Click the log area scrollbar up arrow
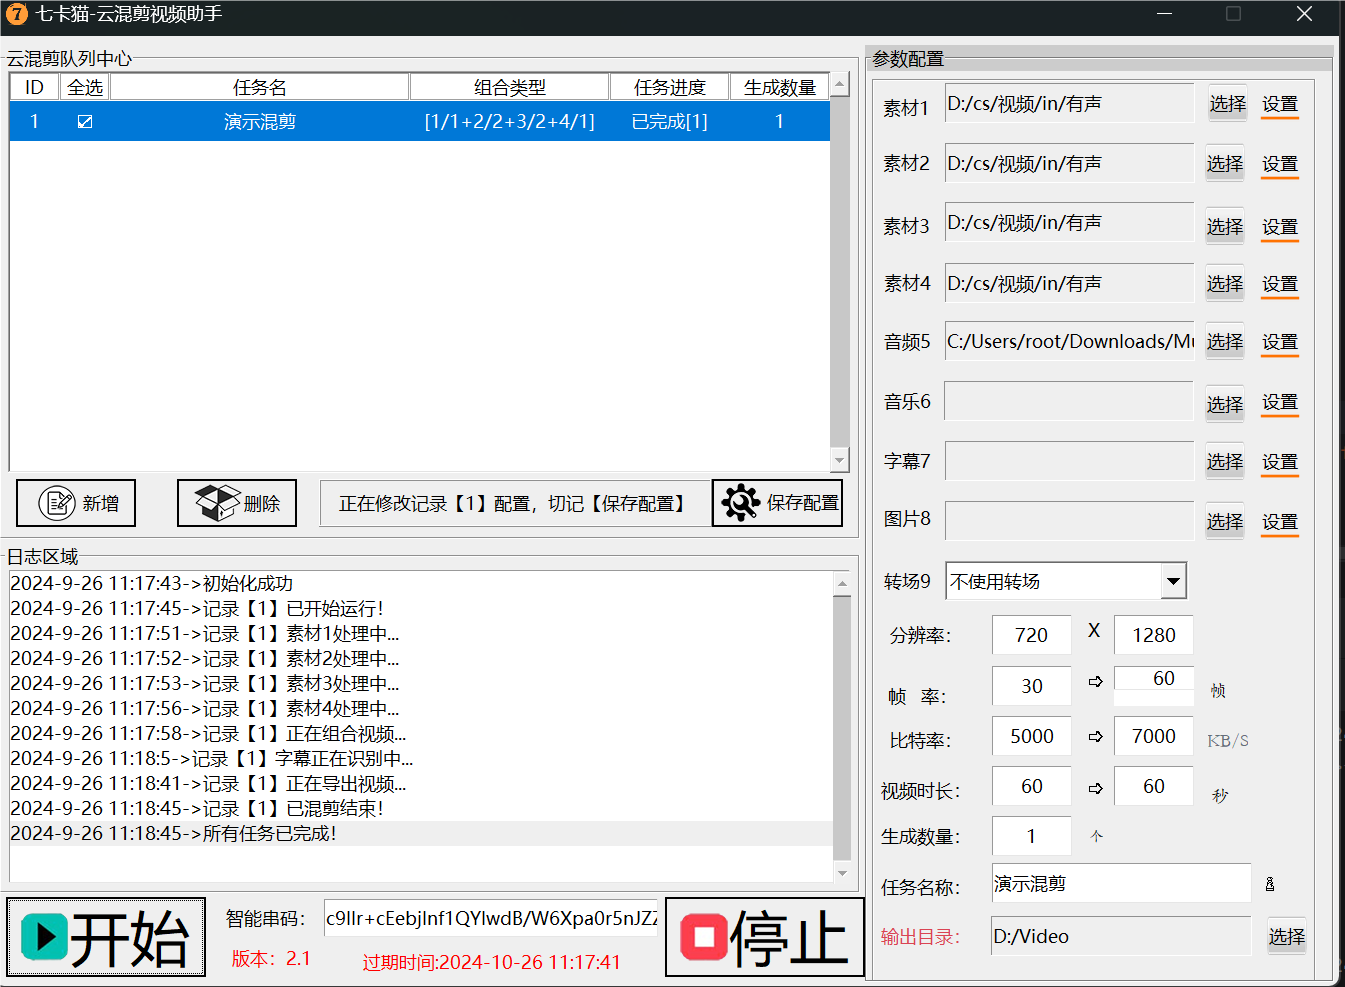1345x987 pixels. pos(842,583)
